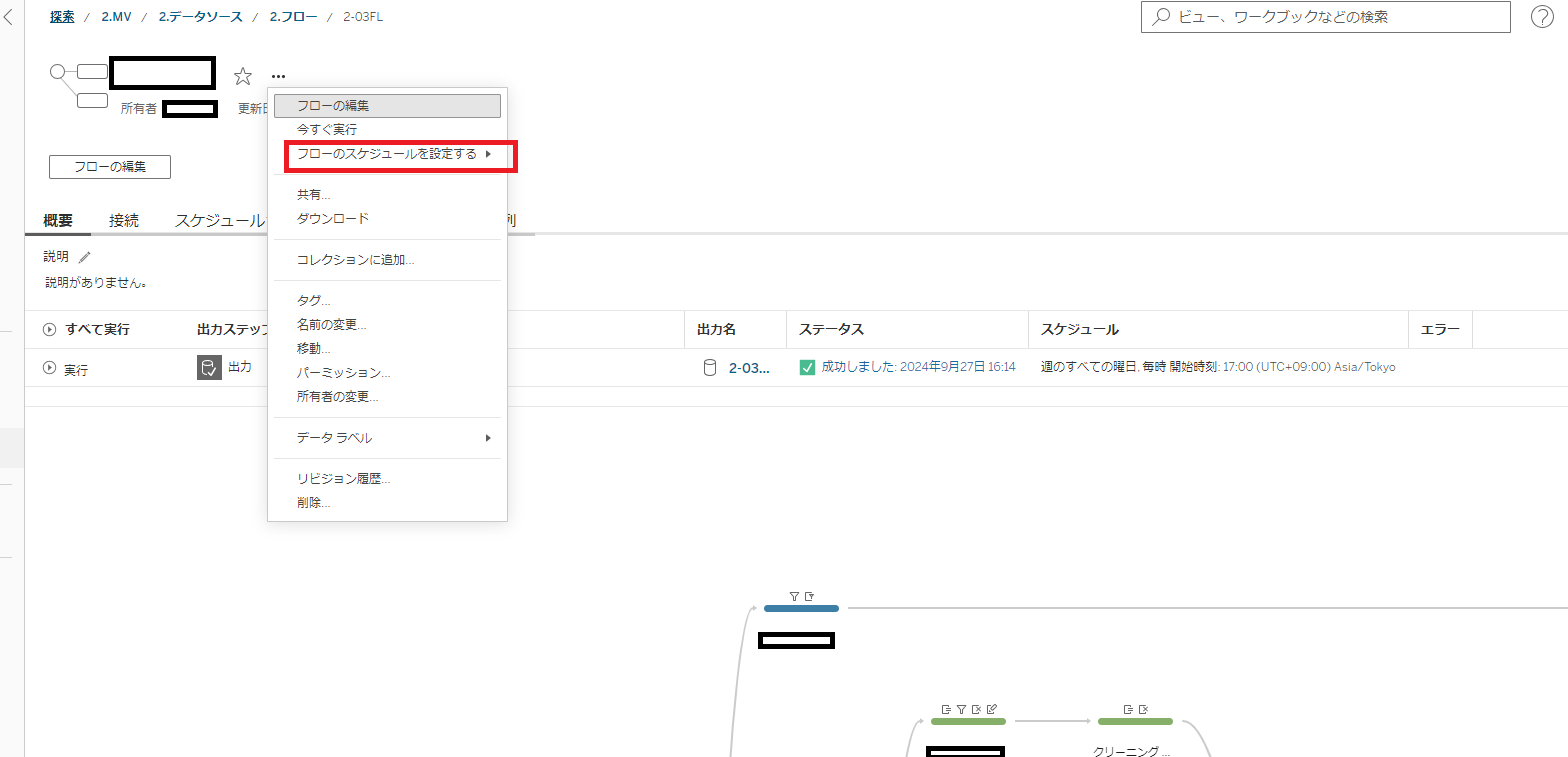The image size is (1568, 757).
Task: Choose 今すぐ実行 in the menu
Action: coord(387,130)
